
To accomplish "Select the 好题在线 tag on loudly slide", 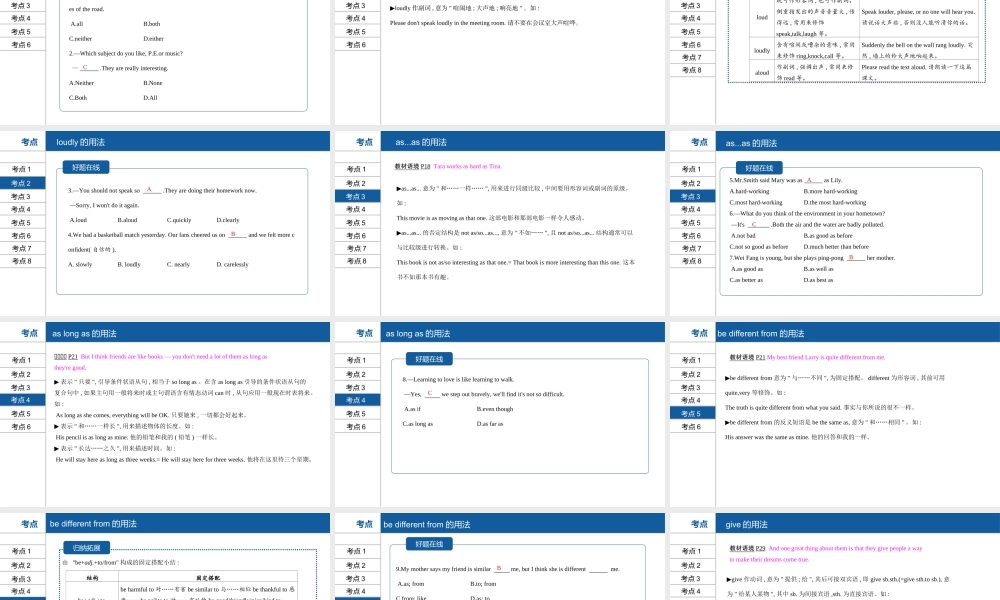I will pyautogui.click(x=86, y=168).
